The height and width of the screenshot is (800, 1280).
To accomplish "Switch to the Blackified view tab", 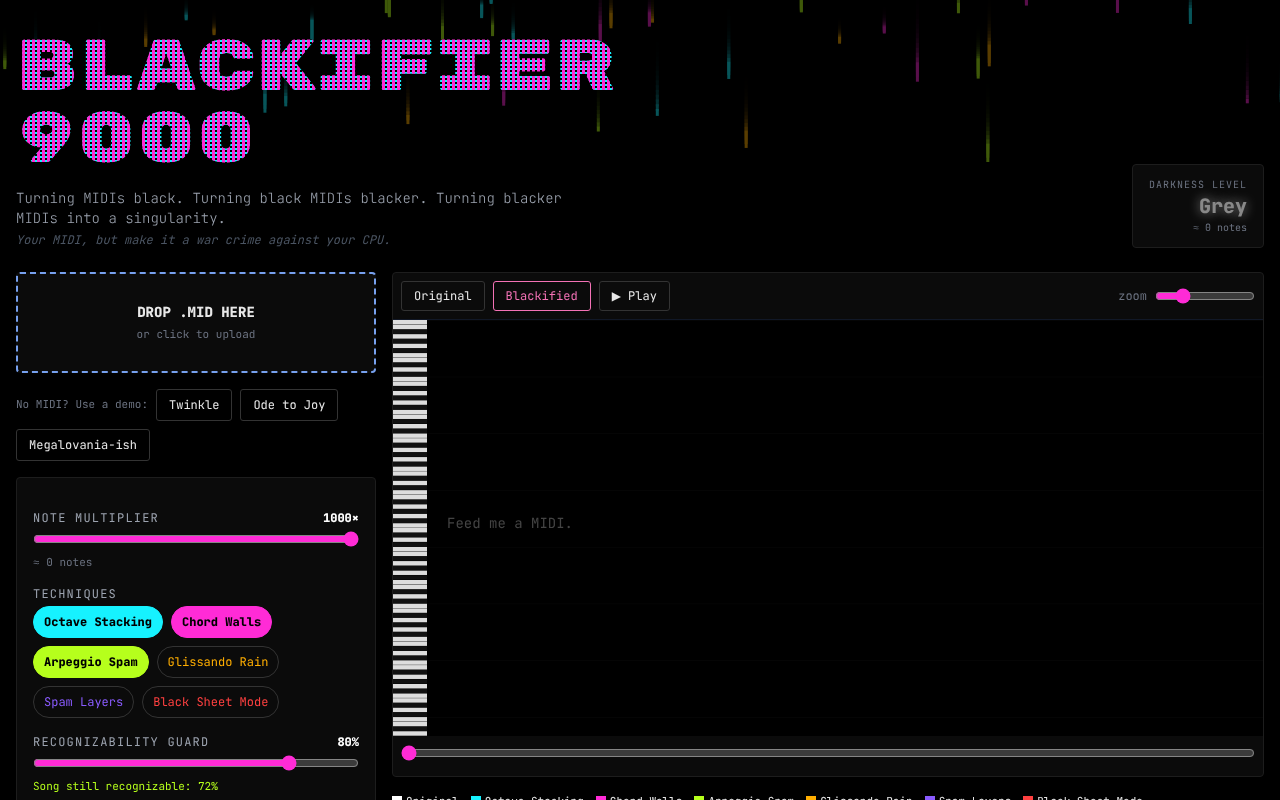I will tap(542, 296).
